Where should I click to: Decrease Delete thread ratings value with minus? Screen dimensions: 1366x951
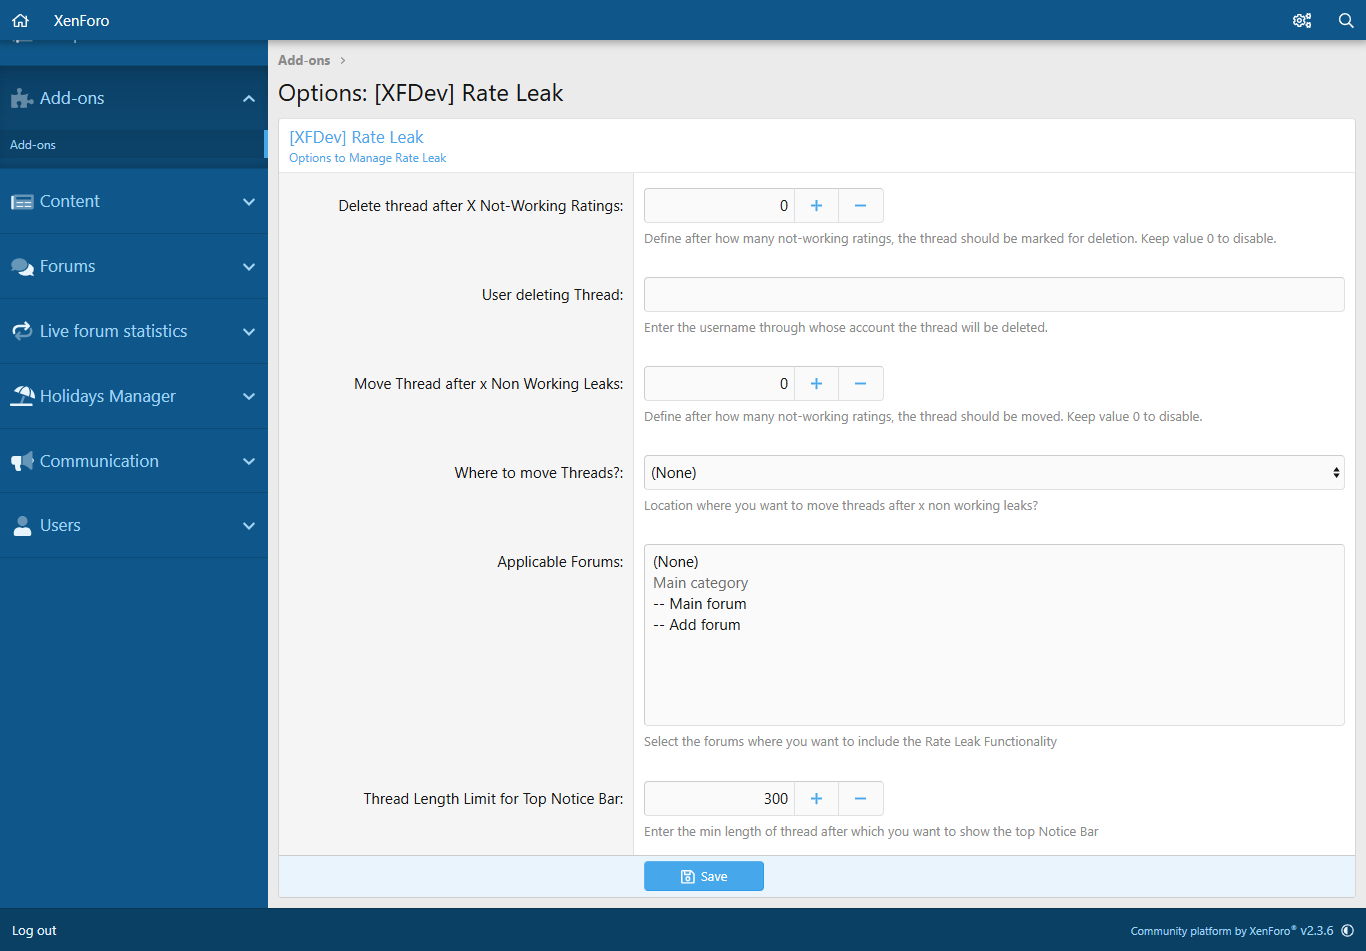pyautogui.click(x=860, y=206)
